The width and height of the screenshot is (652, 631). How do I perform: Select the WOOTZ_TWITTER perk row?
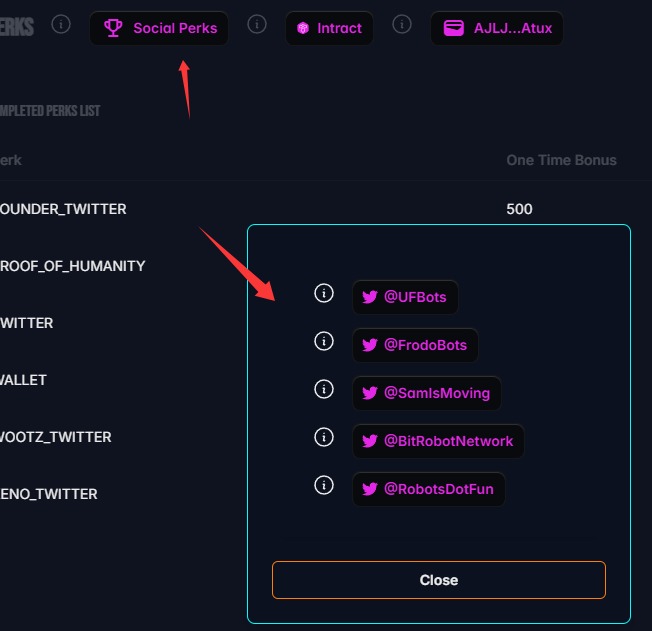click(x=123, y=437)
